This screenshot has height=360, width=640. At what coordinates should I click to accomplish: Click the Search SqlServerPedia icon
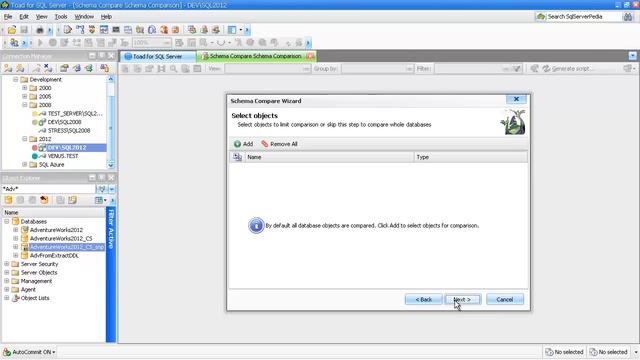[541, 17]
